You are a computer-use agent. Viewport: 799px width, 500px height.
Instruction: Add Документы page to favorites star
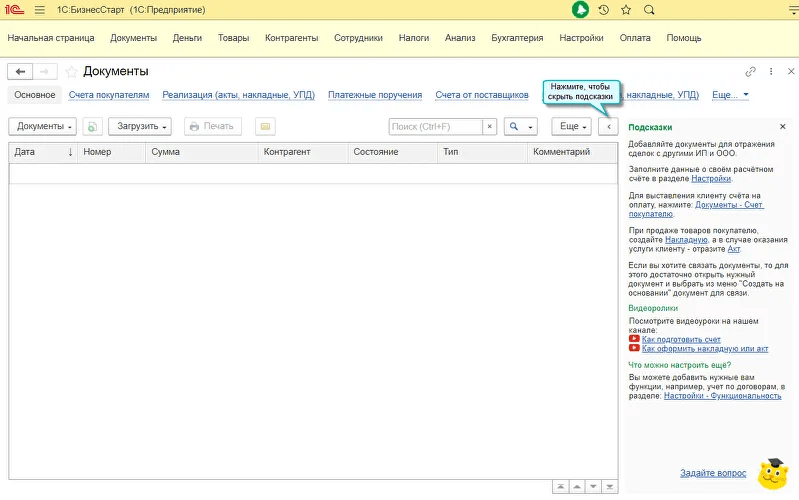click(x=71, y=72)
